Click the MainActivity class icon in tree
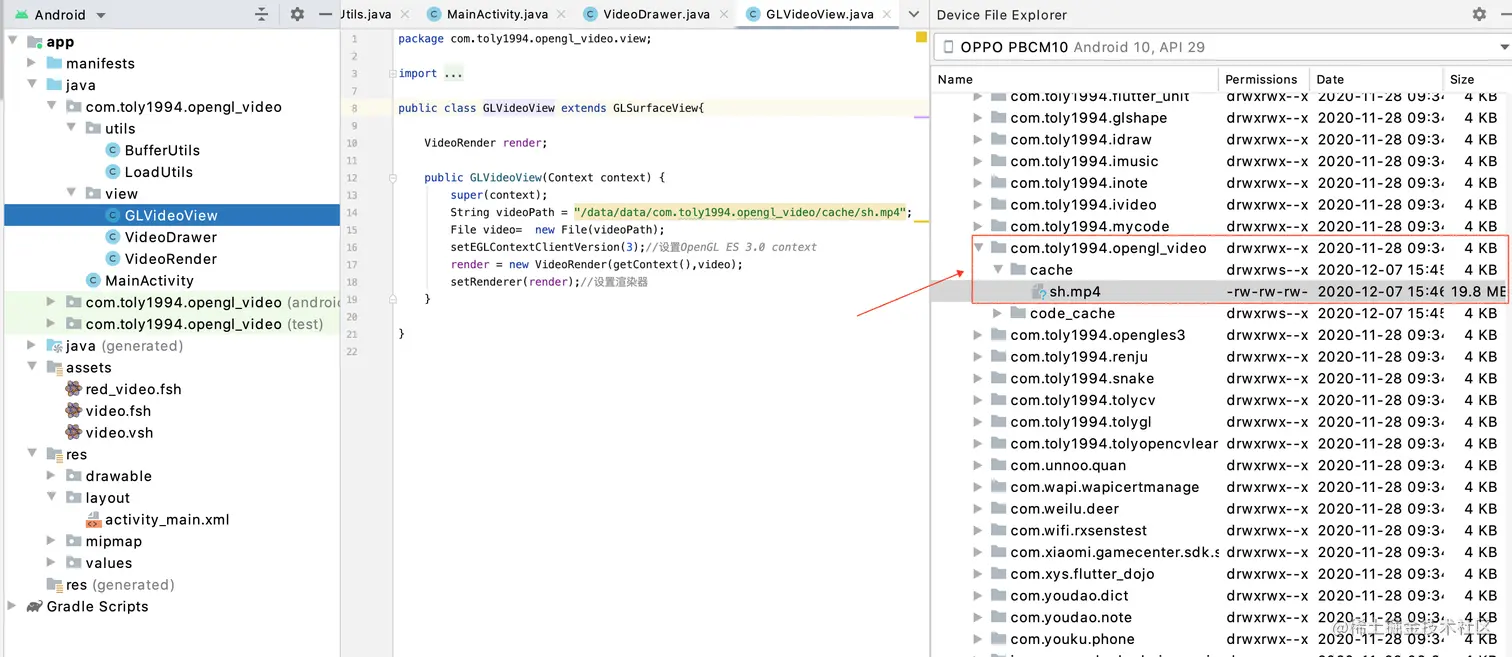This screenshot has height=657, width=1512. click(94, 281)
